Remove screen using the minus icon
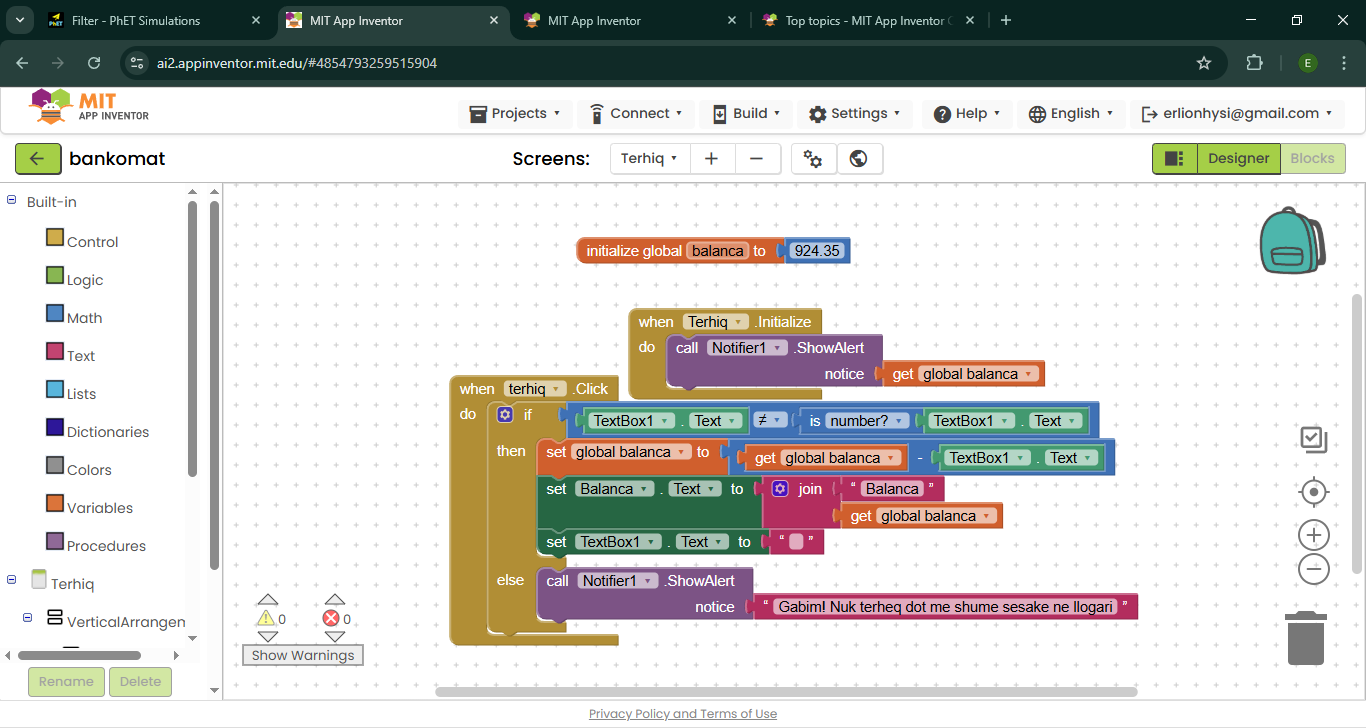The height and width of the screenshot is (728, 1366). [x=757, y=158]
